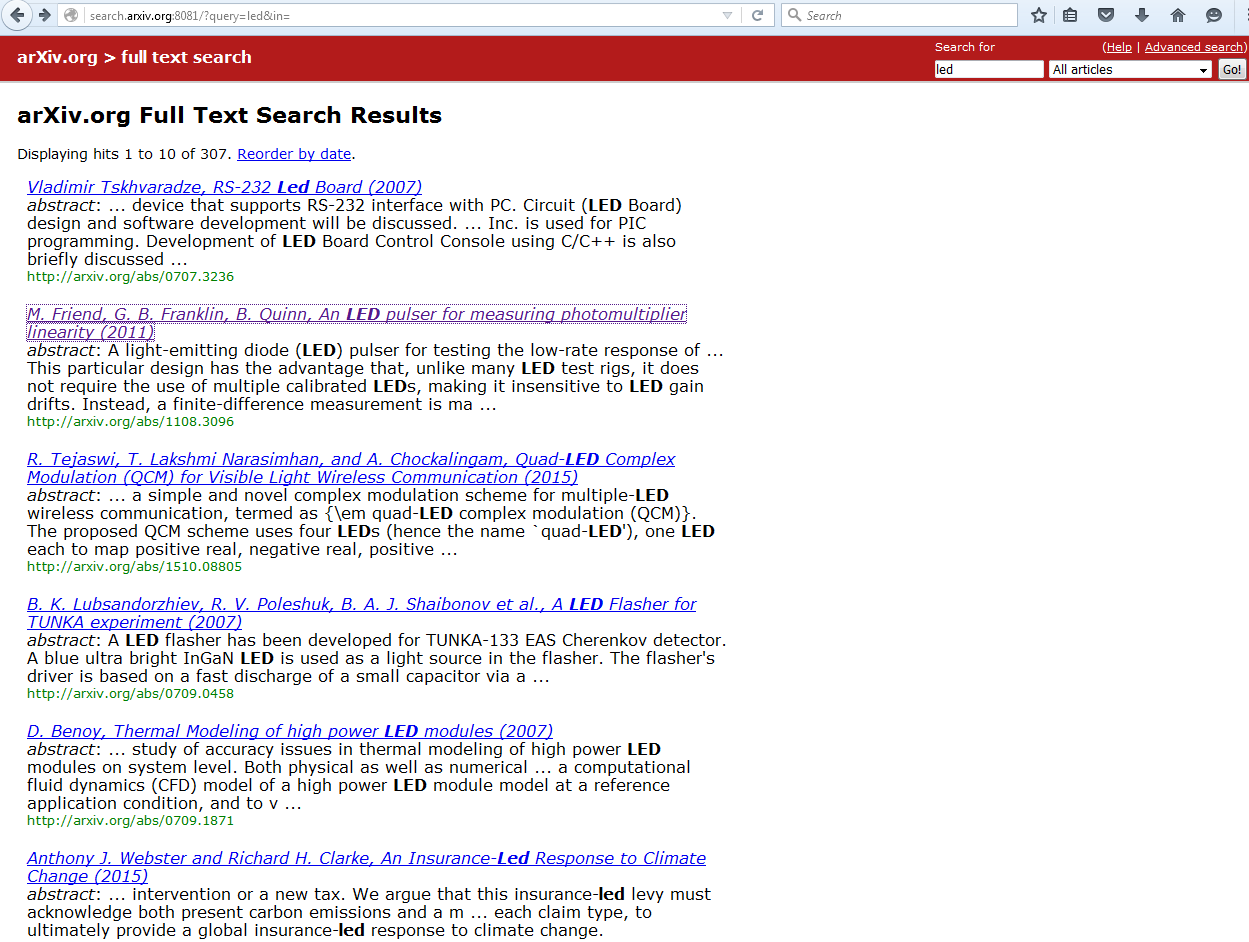Screen dimensions: 1249x942
Task: Focus the browser Search box
Action: click(x=905, y=15)
